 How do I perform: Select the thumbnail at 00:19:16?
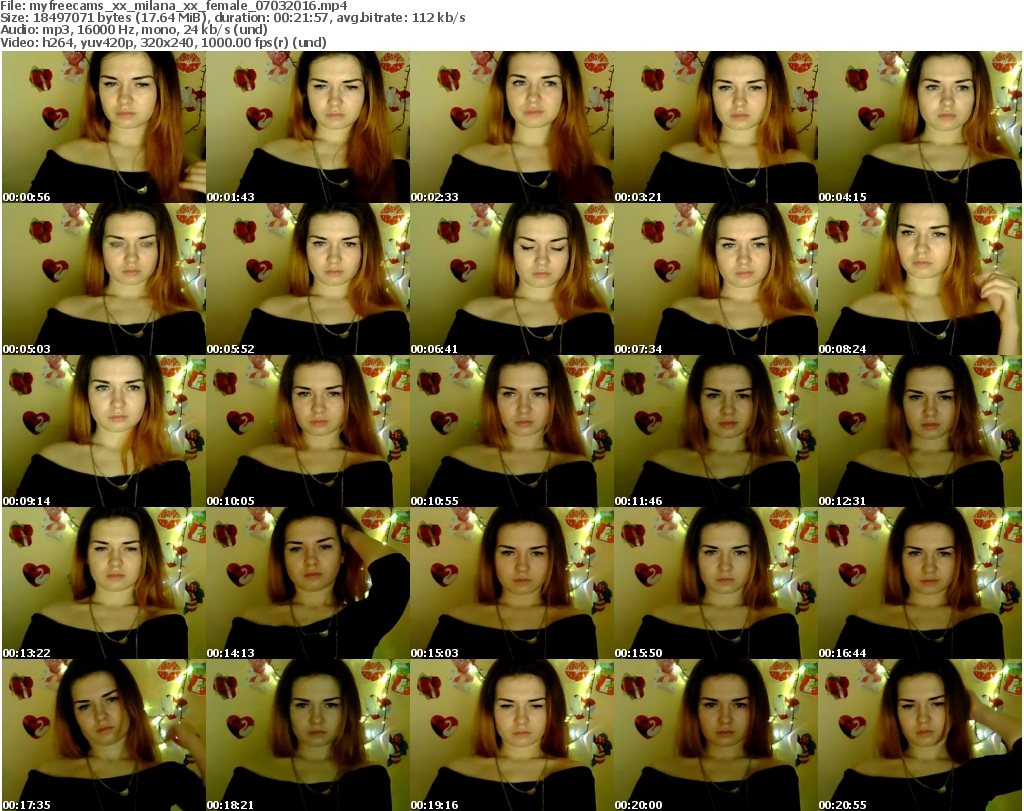tap(511, 735)
